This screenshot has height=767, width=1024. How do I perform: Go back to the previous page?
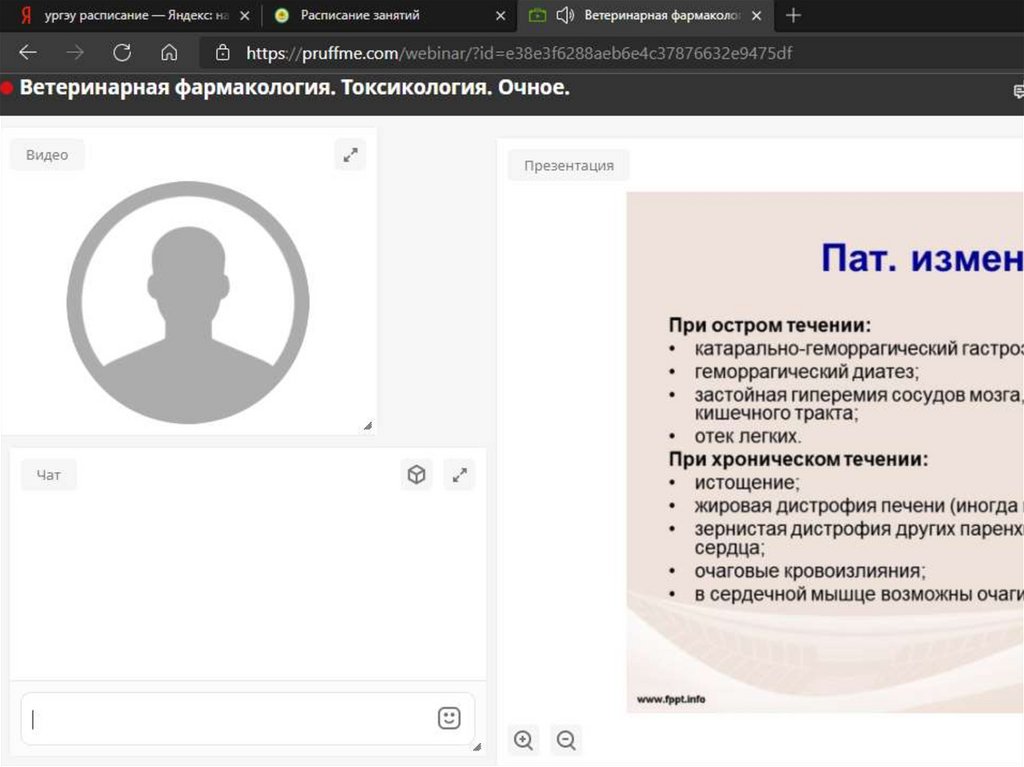[x=28, y=53]
